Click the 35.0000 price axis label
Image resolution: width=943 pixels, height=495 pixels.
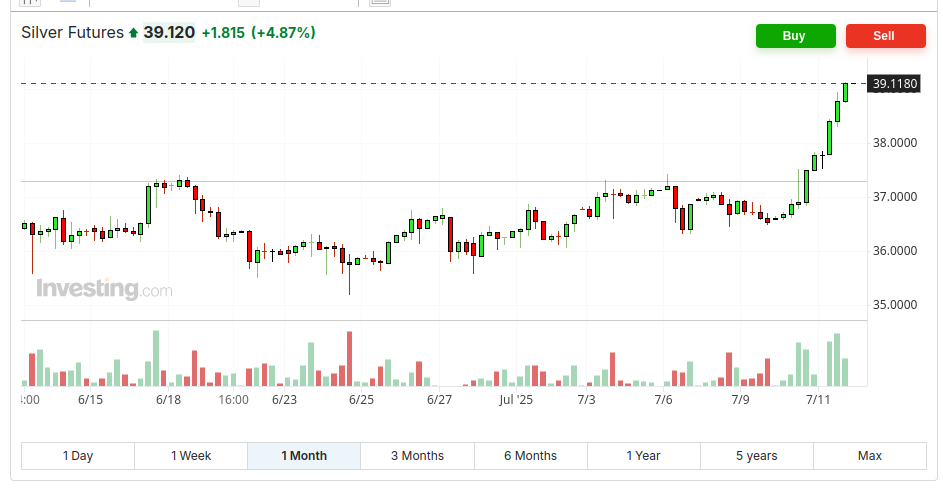895,305
